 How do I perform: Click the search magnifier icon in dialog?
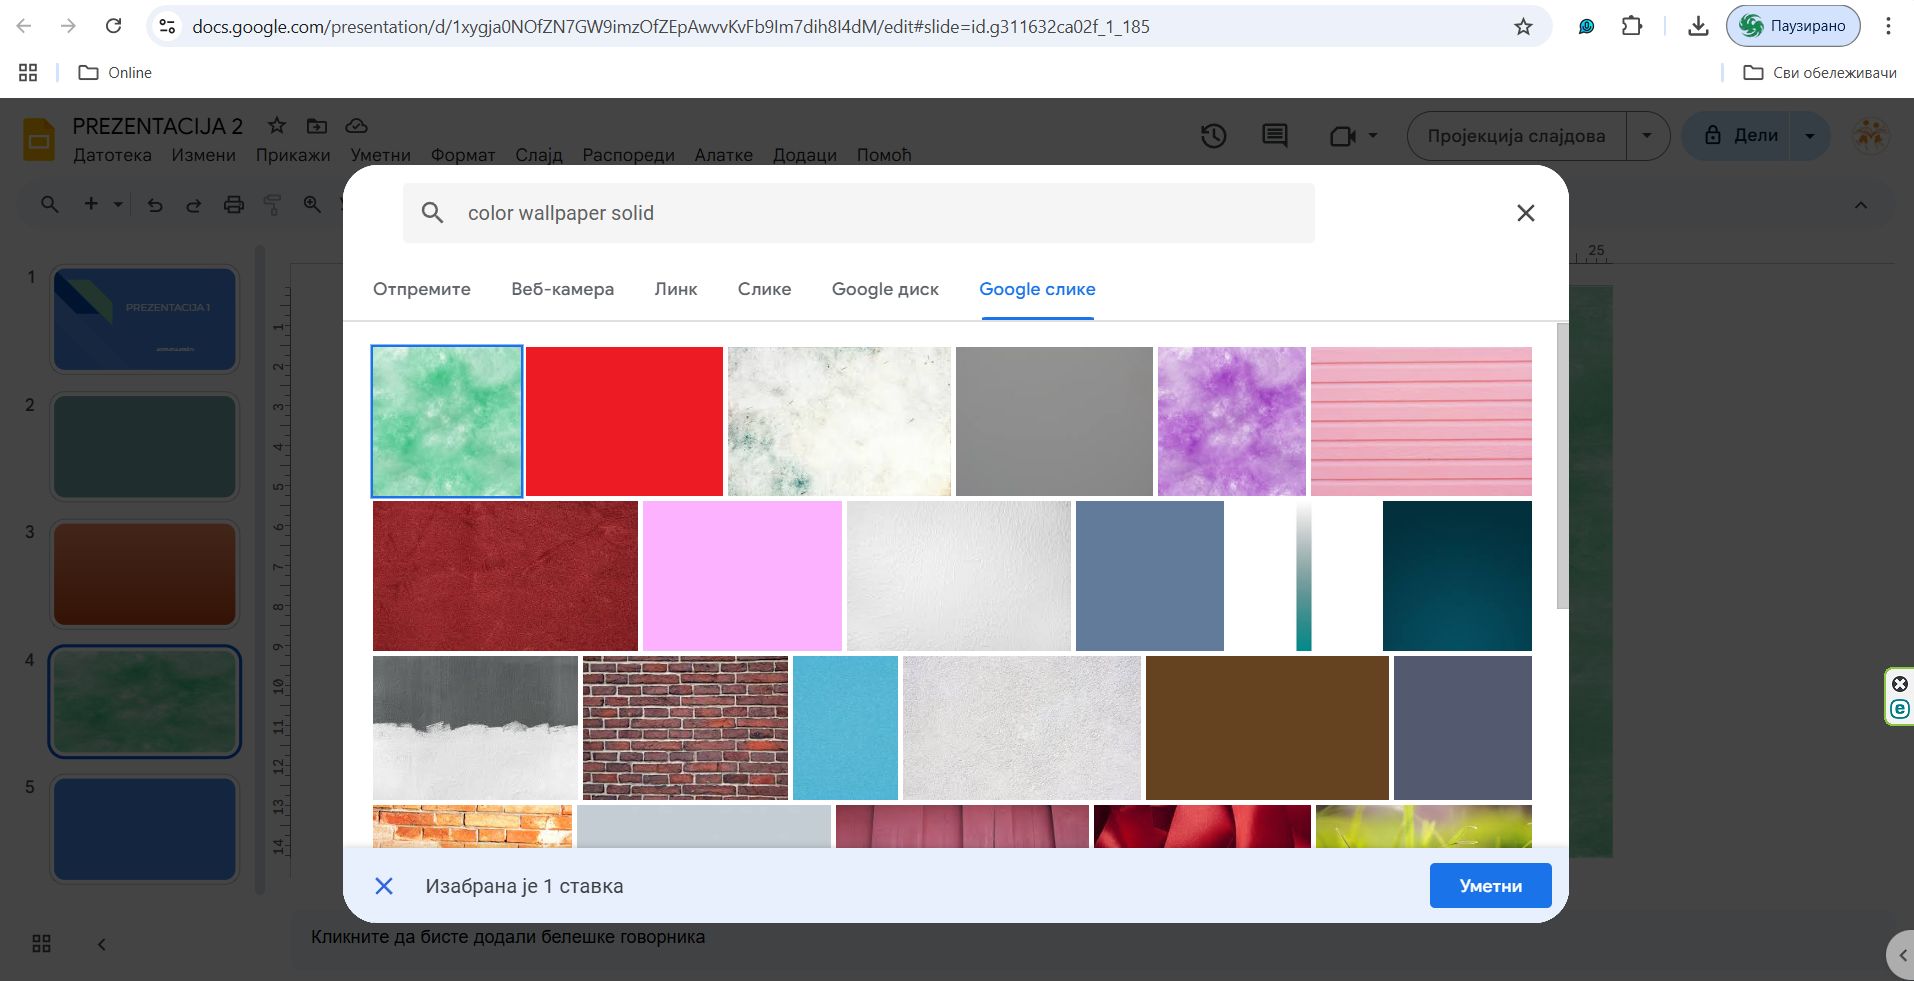click(432, 213)
